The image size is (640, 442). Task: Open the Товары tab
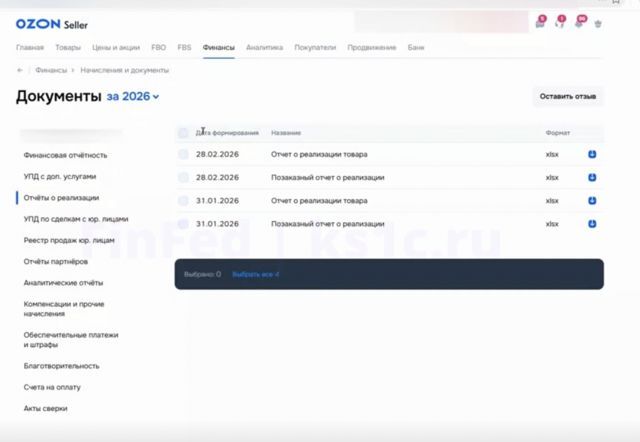point(68,47)
